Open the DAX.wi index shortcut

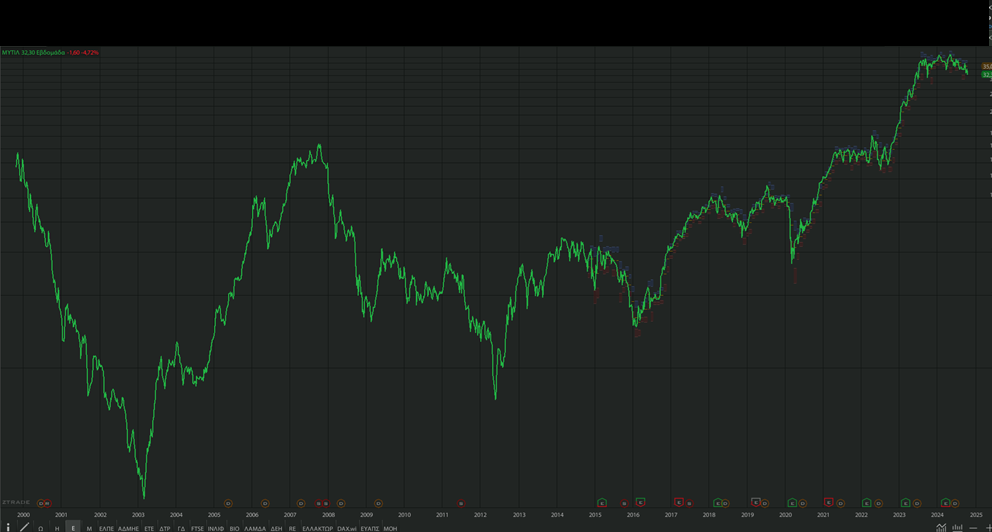(347, 528)
